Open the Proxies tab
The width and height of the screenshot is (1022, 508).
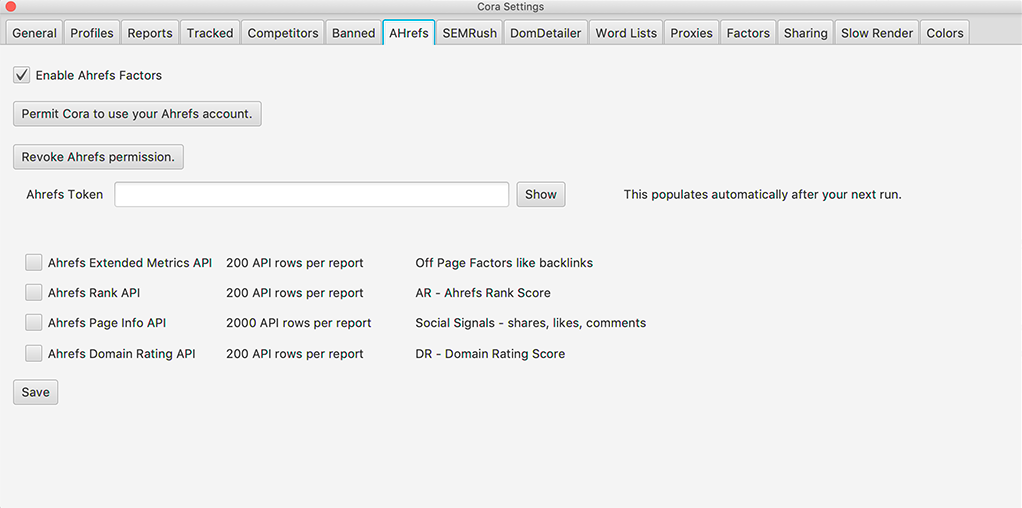(692, 33)
